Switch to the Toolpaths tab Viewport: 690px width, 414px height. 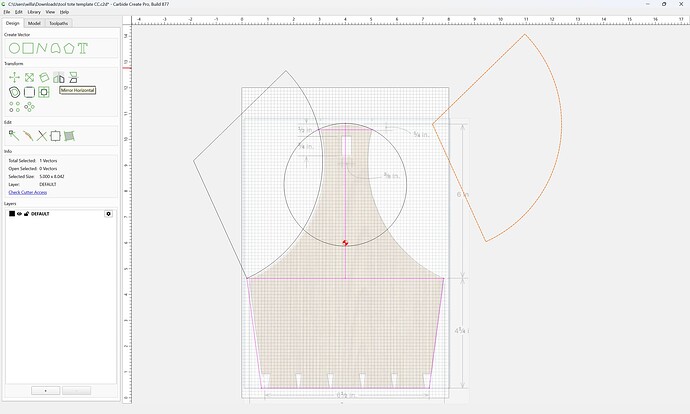[59, 23]
